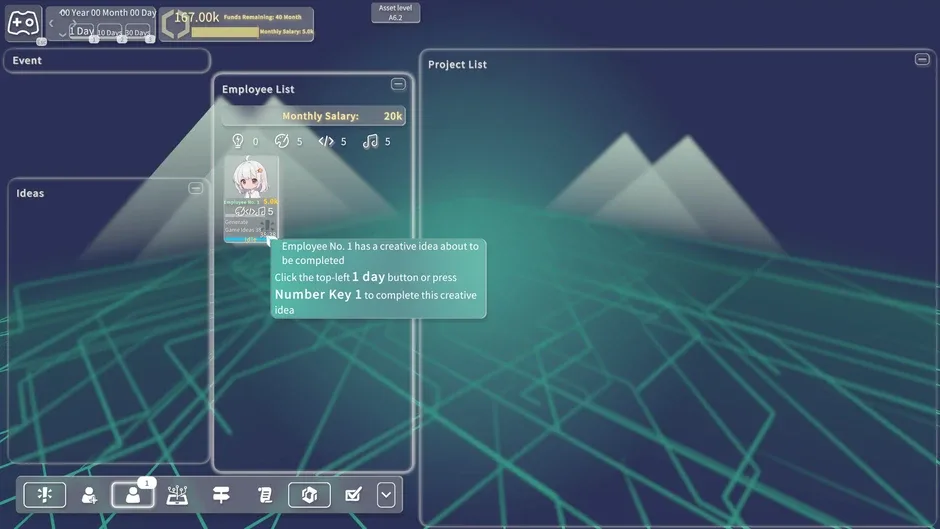The width and height of the screenshot is (940, 529).
Task: Click the tutorial tooltip about creative idea
Action: point(378,278)
